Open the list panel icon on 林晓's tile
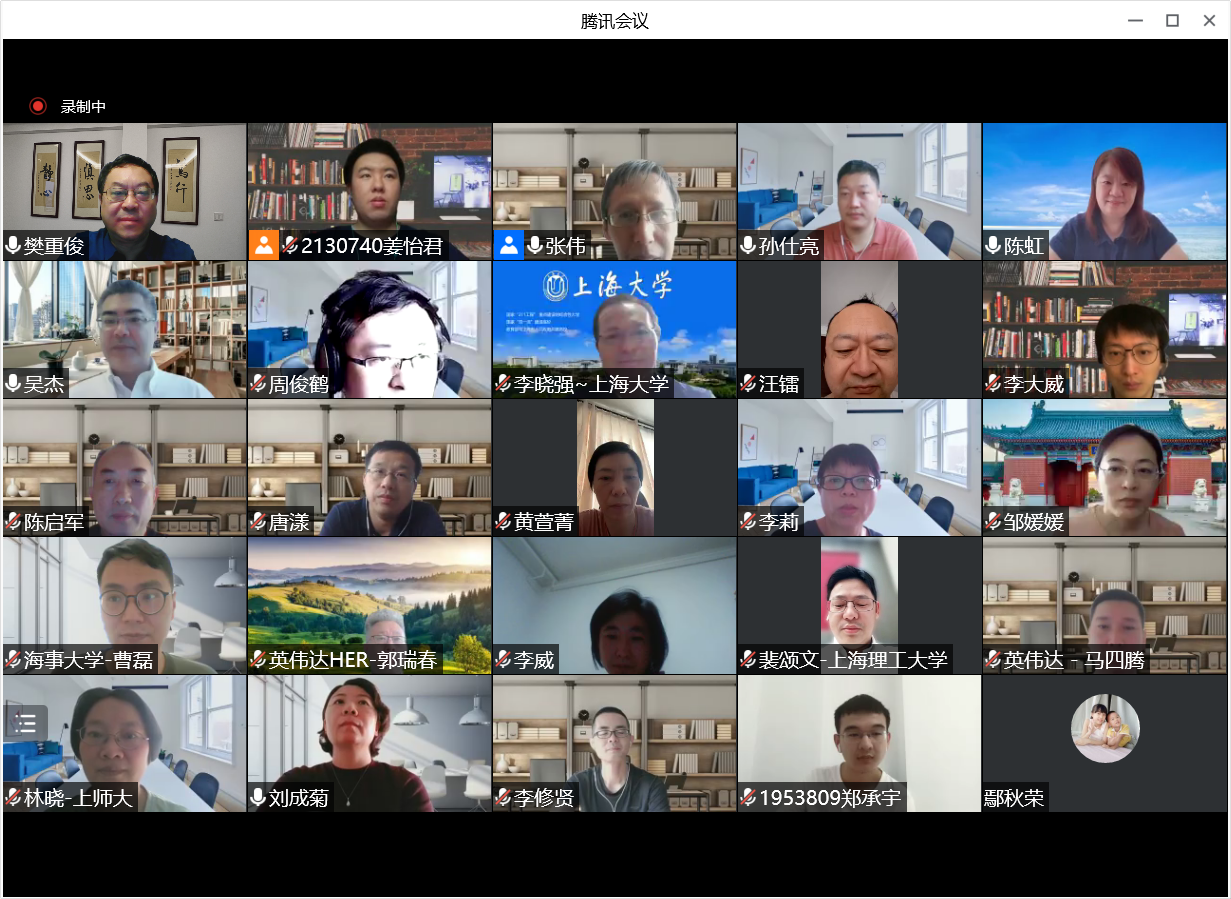 (26, 724)
